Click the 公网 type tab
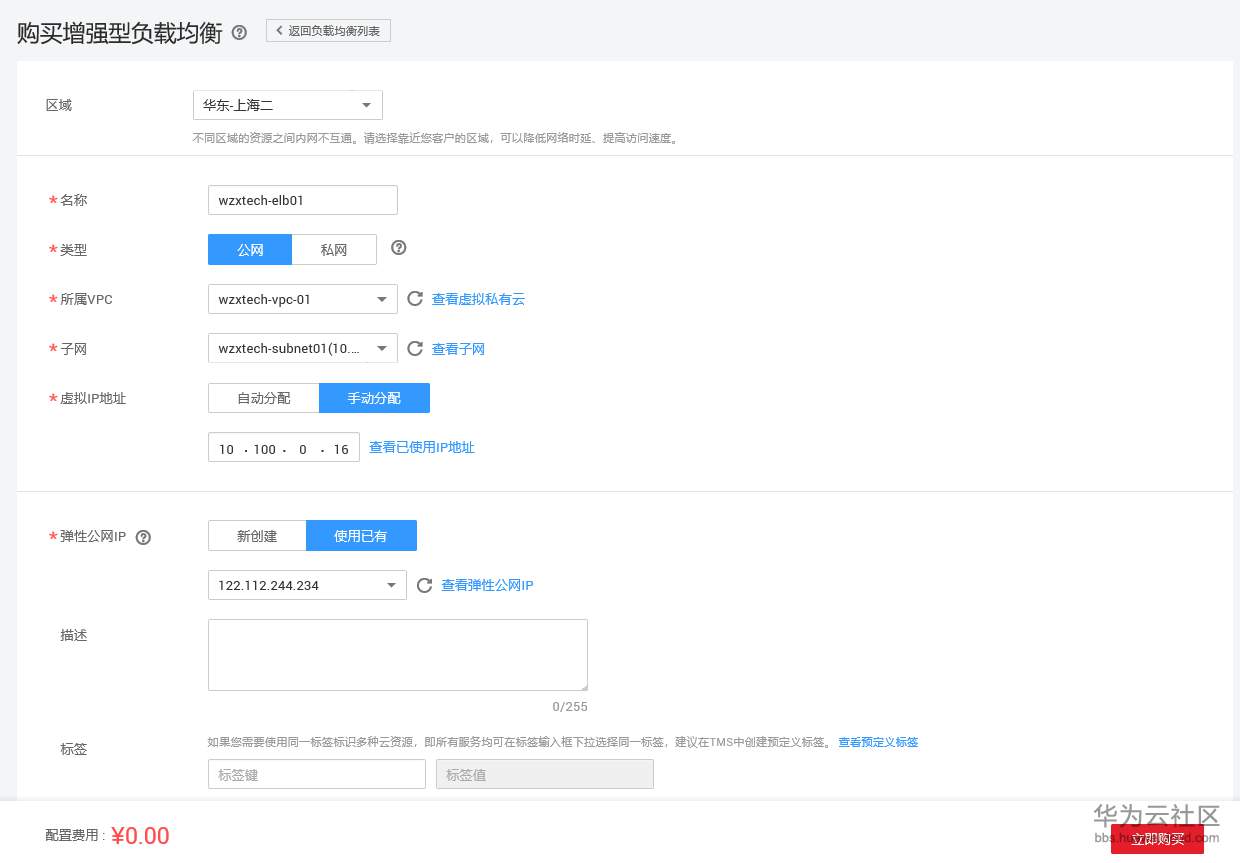The height and width of the screenshot is (863, 1240). pos(249,249)
